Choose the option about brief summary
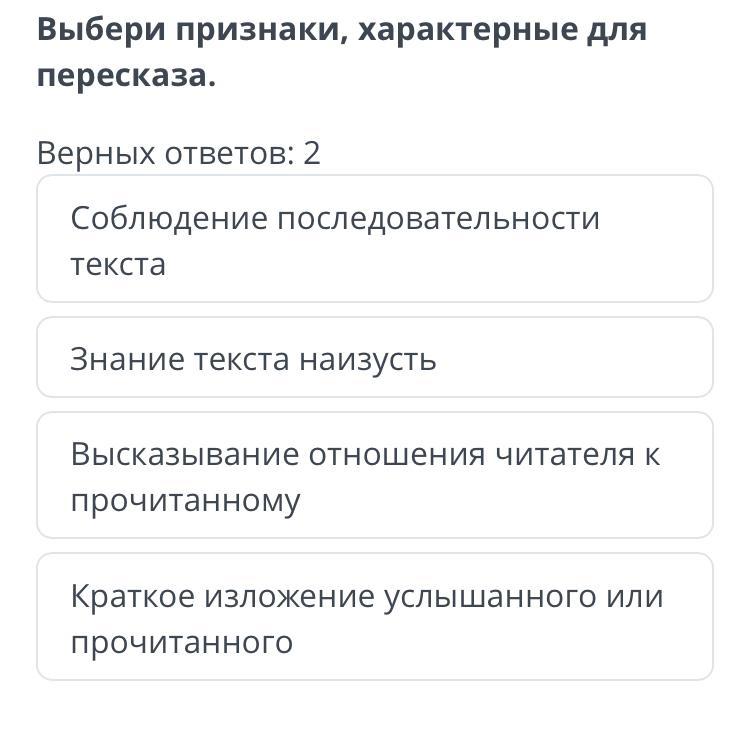The height and width of the screenshot is (750, 750). 375,617
